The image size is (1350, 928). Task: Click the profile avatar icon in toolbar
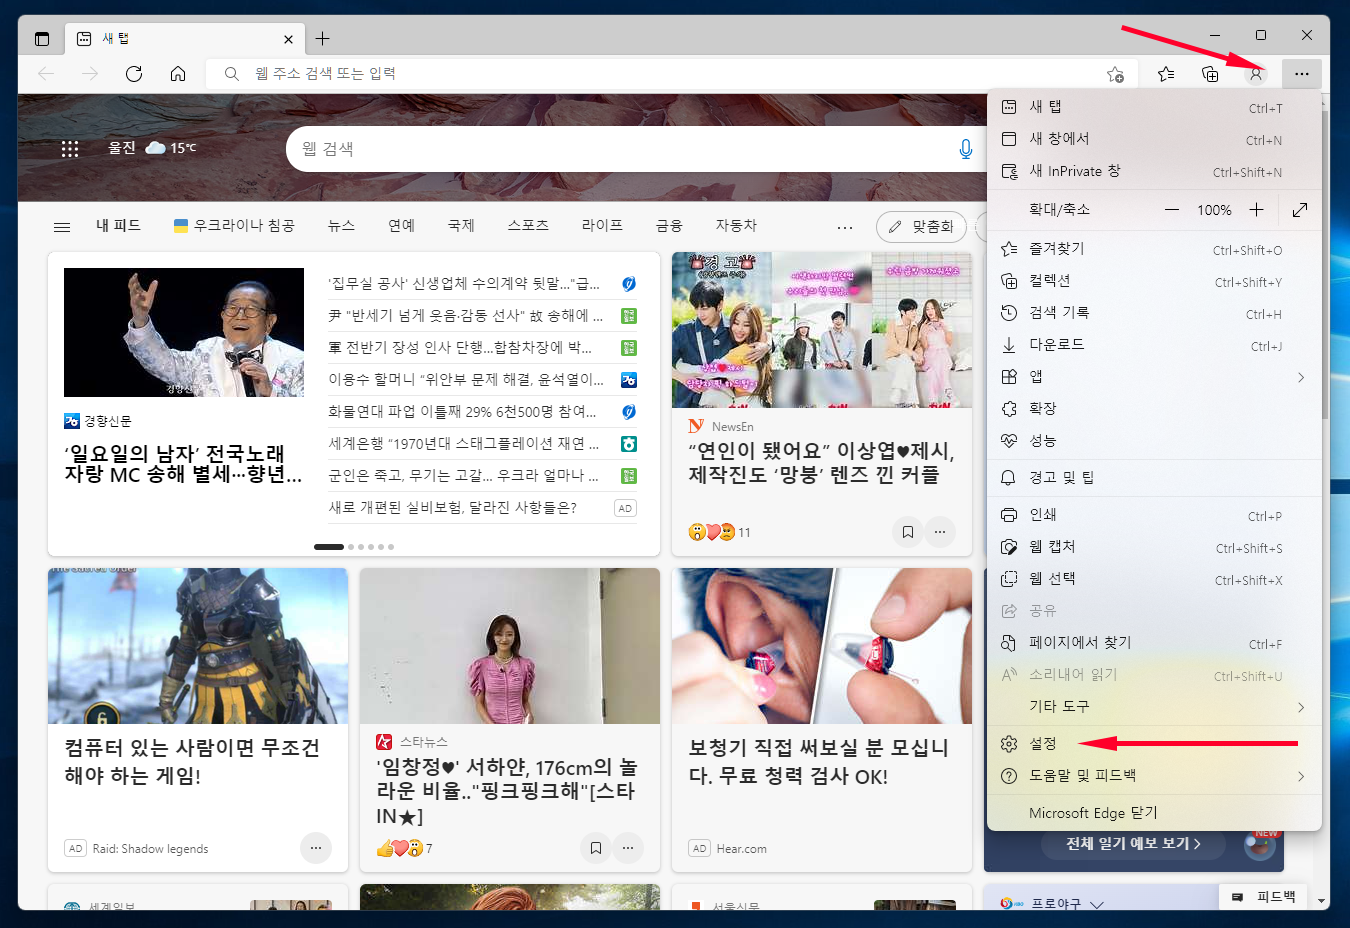pyautogui.click(x=1256, y=74)
